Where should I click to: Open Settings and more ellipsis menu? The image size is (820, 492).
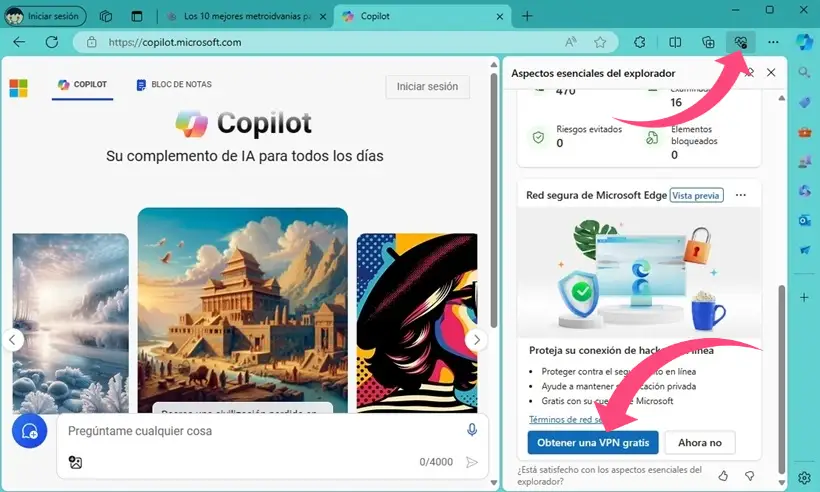point(773,42)
